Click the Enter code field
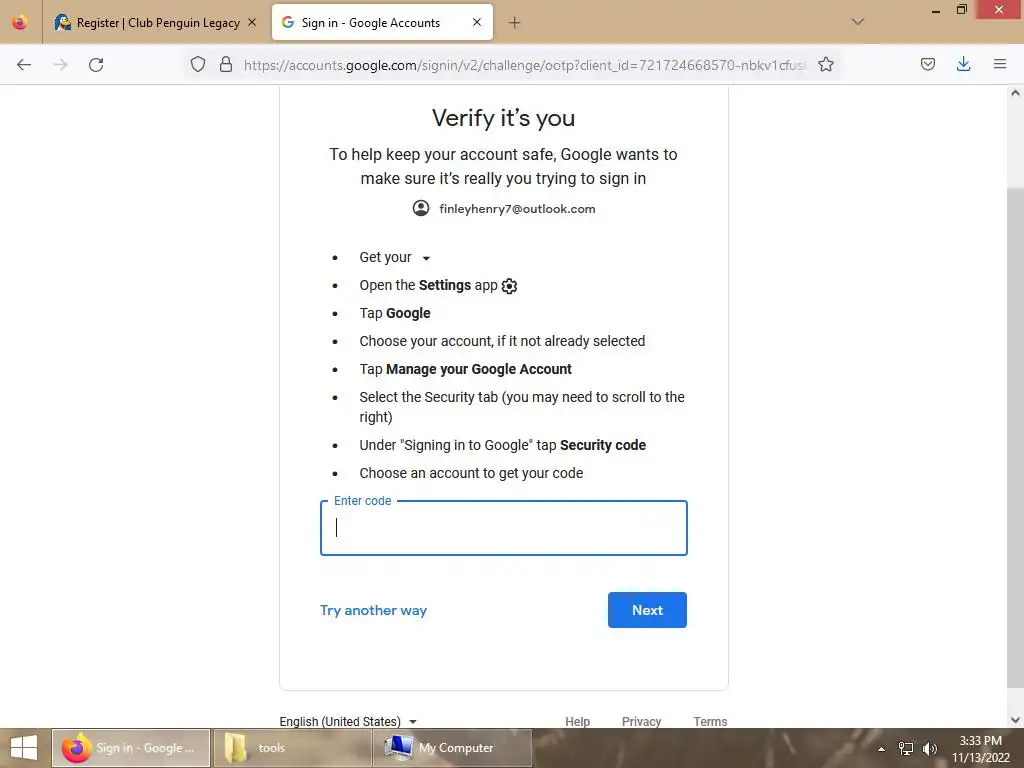The width and height of the screenshot is (1024, 768). coord(504,528)
